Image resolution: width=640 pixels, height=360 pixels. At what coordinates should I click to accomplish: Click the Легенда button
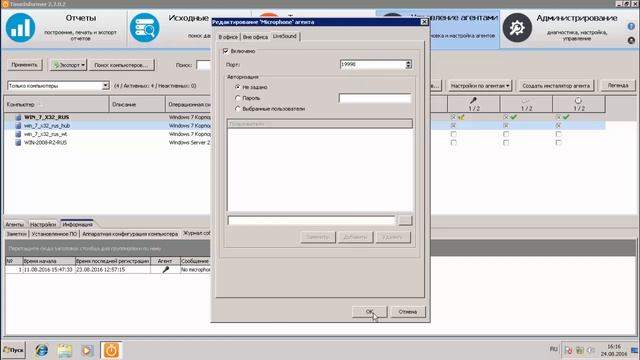pos(618,85)
